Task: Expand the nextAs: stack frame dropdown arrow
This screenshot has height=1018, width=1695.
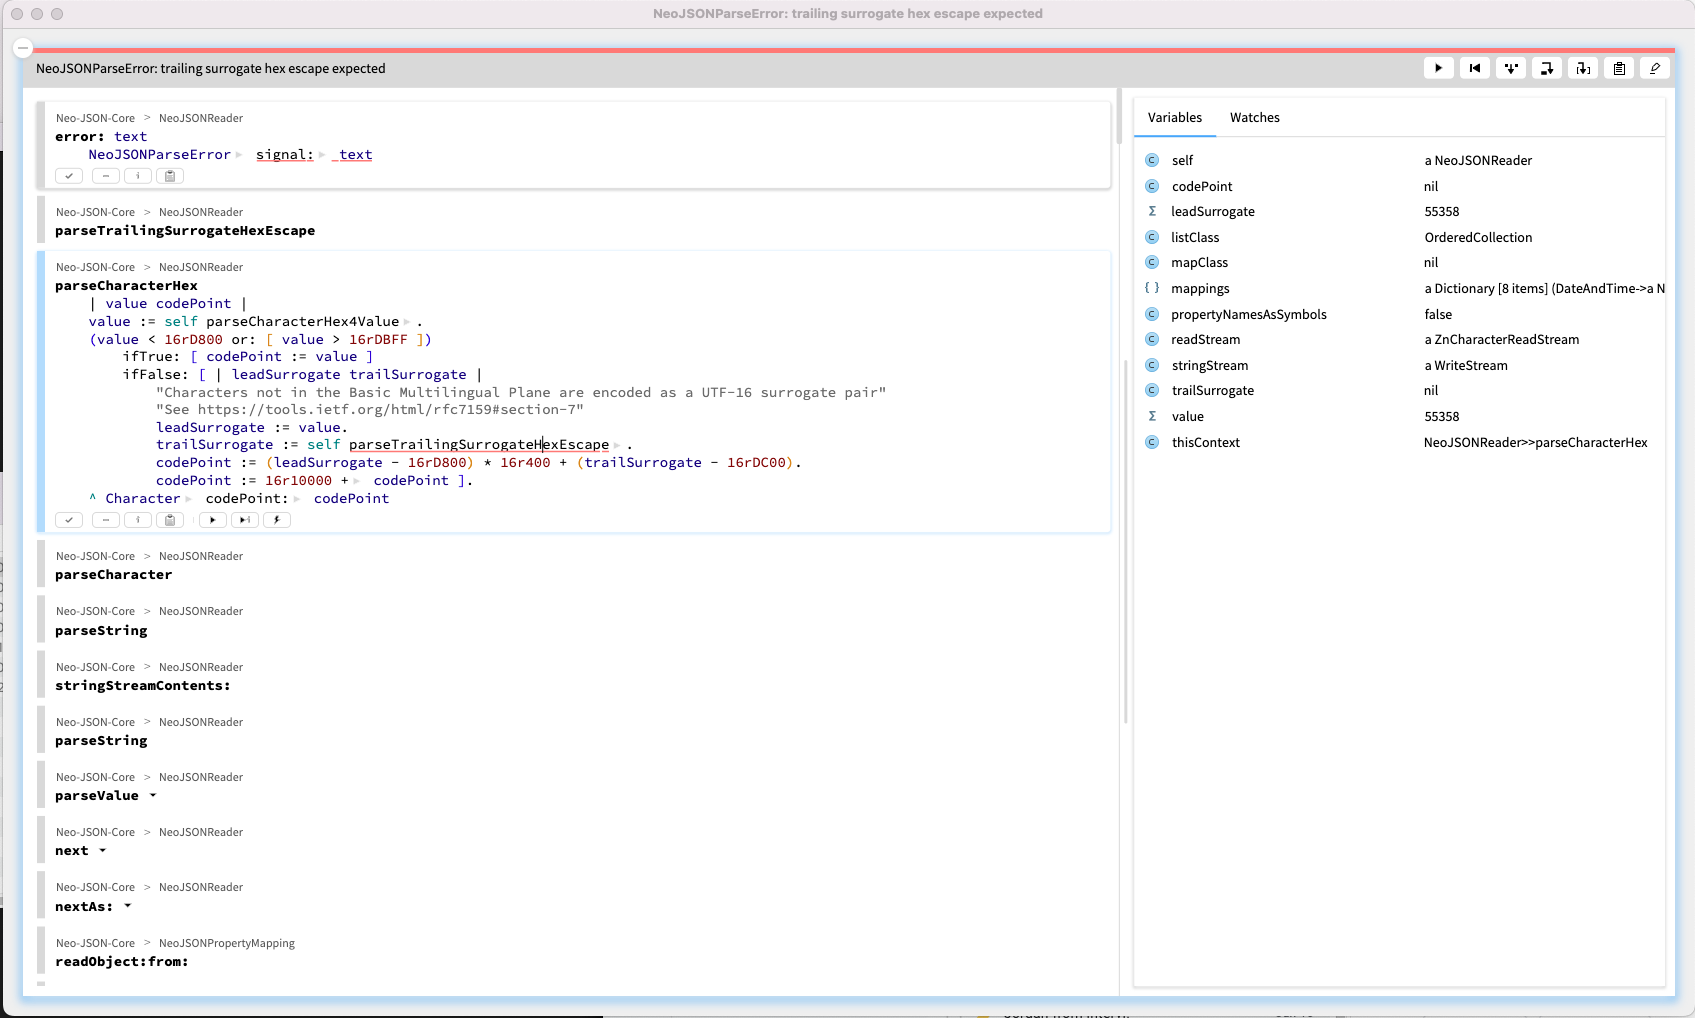Action: tap(127, 906)
